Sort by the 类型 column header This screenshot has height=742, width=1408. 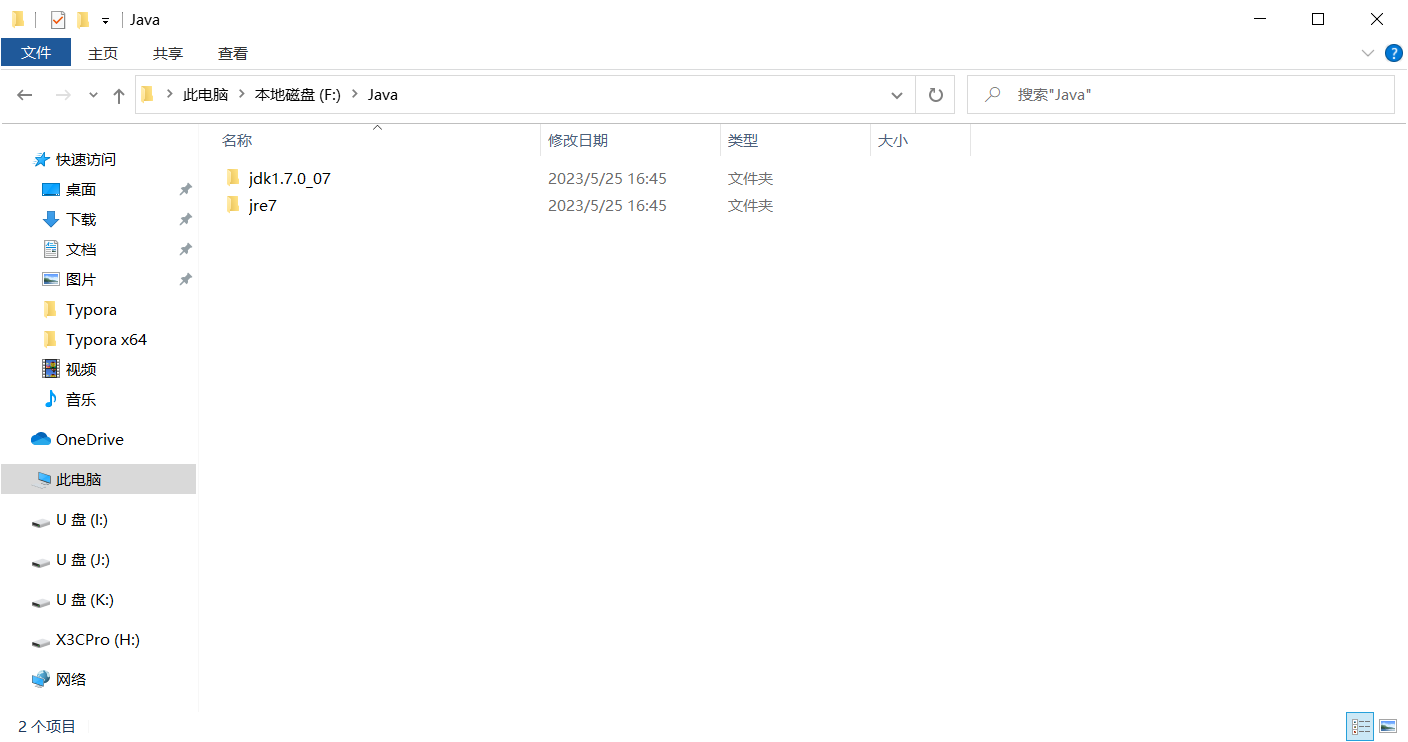743,141
